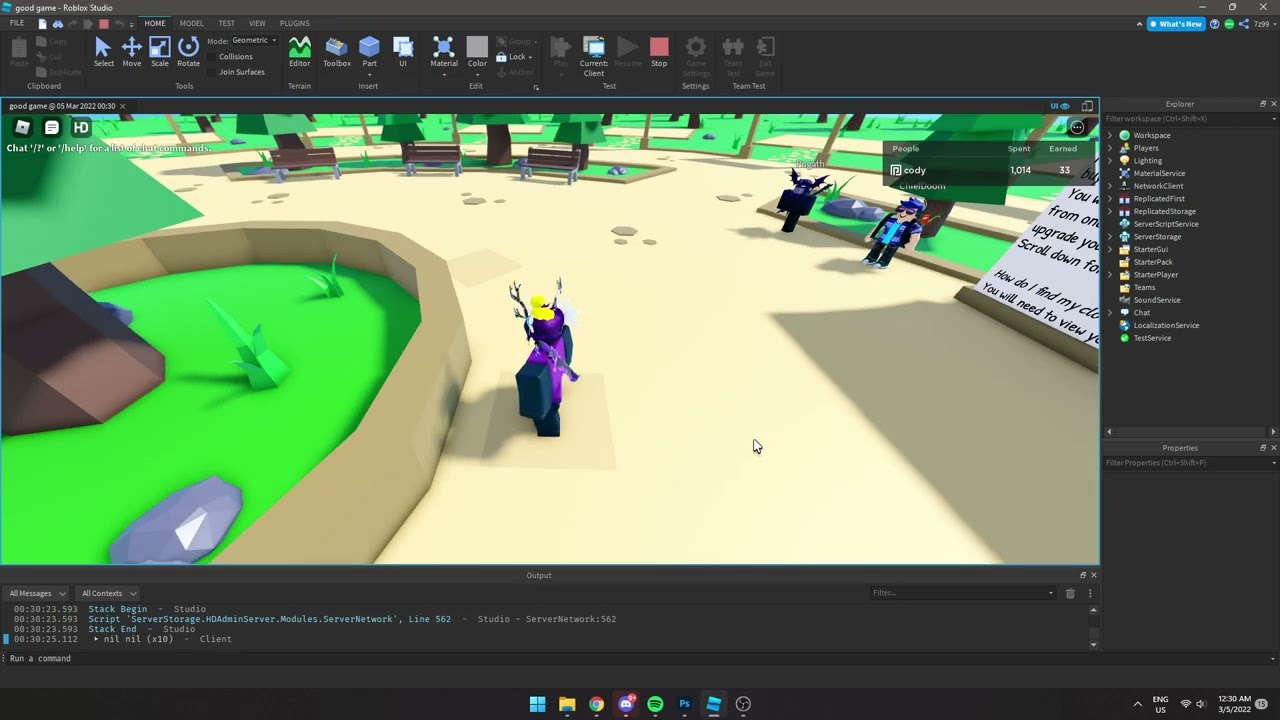This screenshot has width=1280, height=720.
Task: Stop the running playtest
Action: point(659,52)
